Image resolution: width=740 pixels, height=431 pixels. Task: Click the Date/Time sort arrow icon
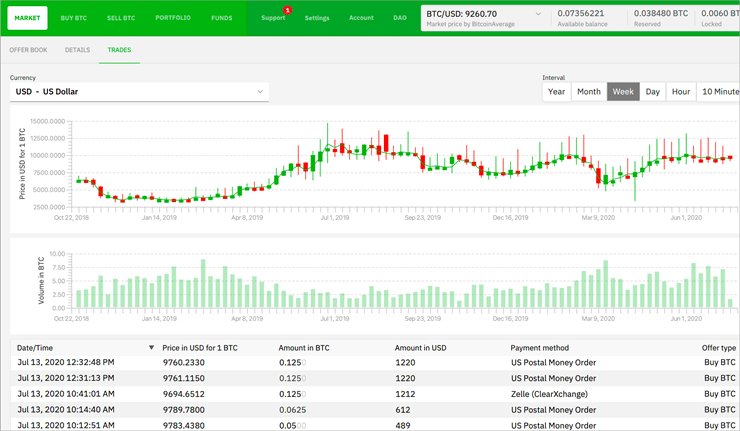pyautogui.click(x=151, y=347)
